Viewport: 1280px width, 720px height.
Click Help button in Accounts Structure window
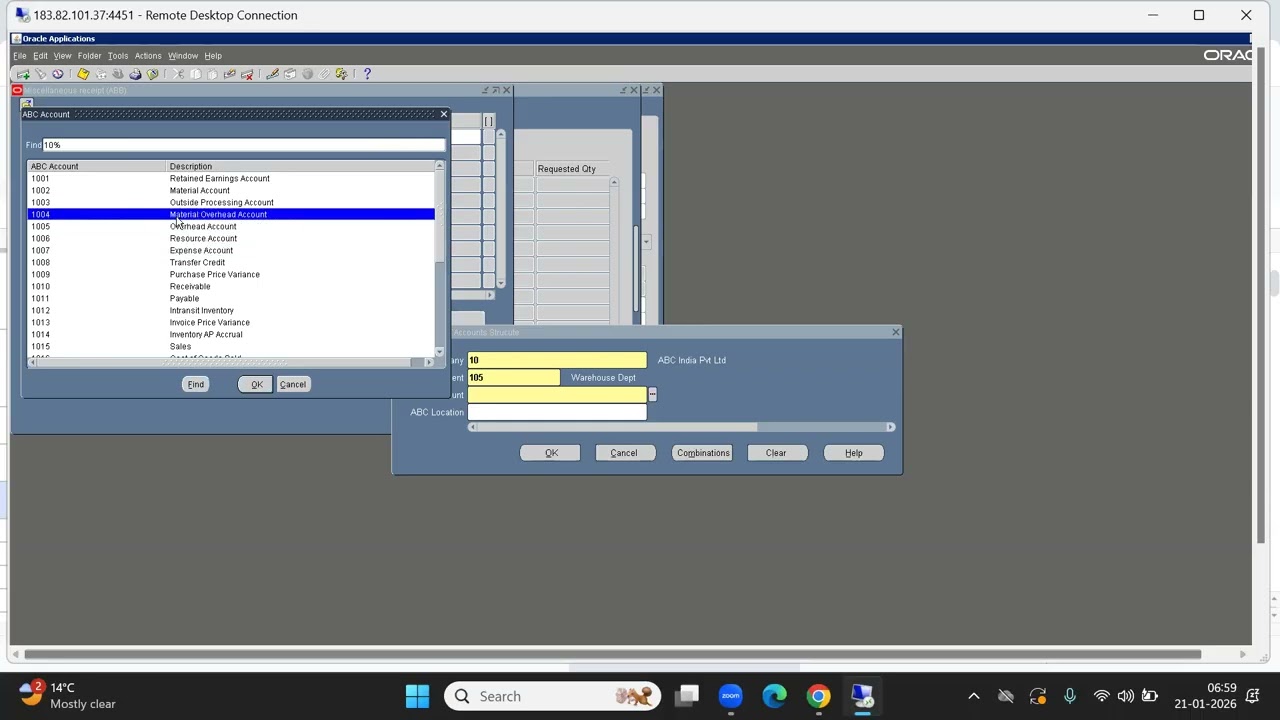854,453
